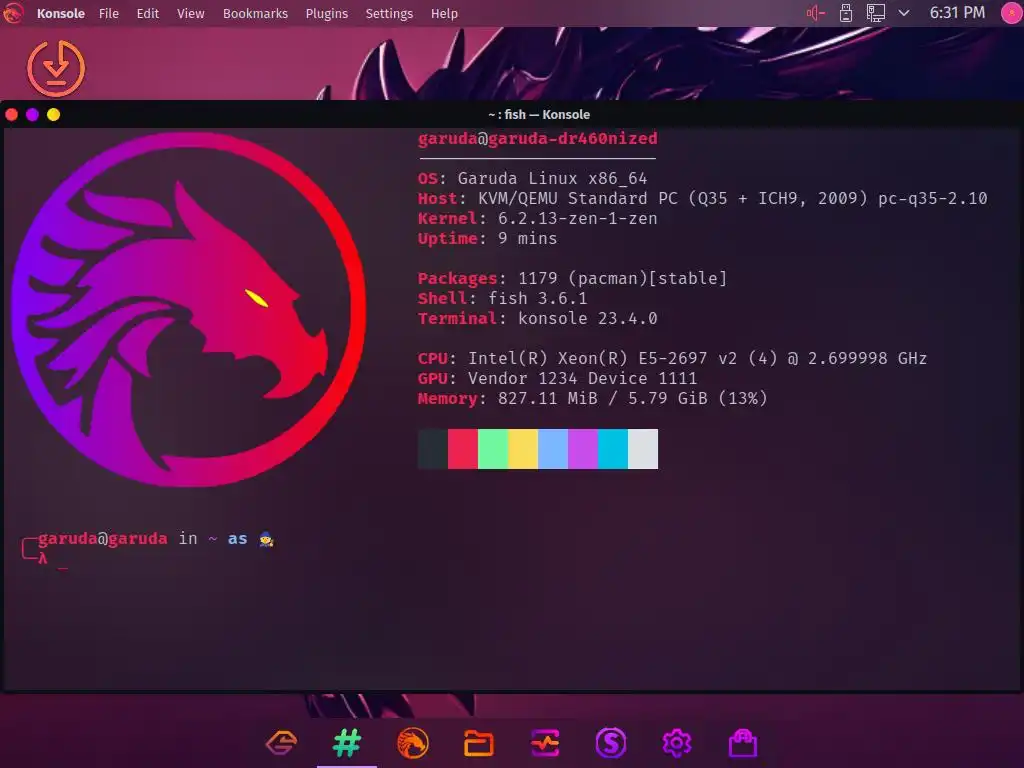1024x768 pixels.
Task: Click the red close dot of Konsole
Action: (11, 115)
